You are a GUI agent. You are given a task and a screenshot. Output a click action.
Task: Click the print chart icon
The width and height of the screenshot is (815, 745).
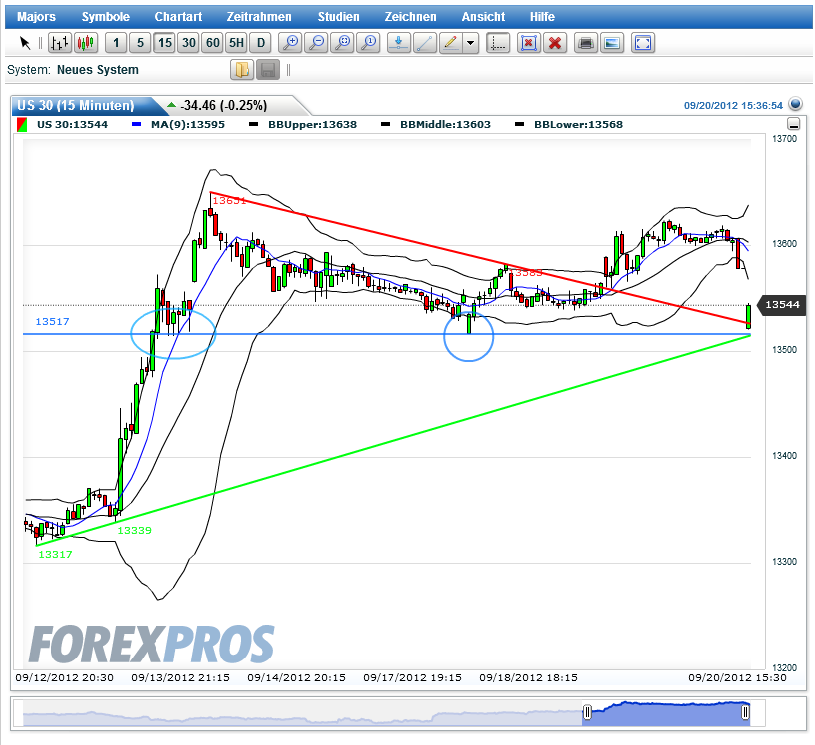point(586,43)
